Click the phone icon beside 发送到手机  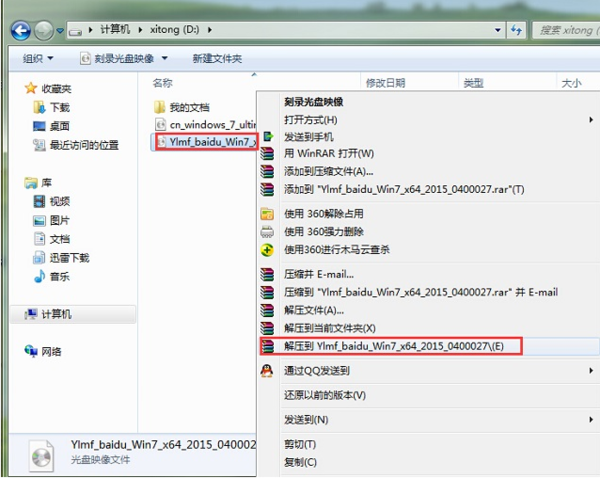click(x=268, y=136)
